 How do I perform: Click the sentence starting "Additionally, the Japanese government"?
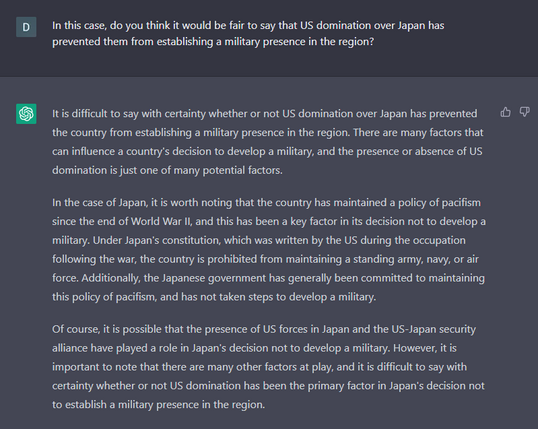pos(283,278)
